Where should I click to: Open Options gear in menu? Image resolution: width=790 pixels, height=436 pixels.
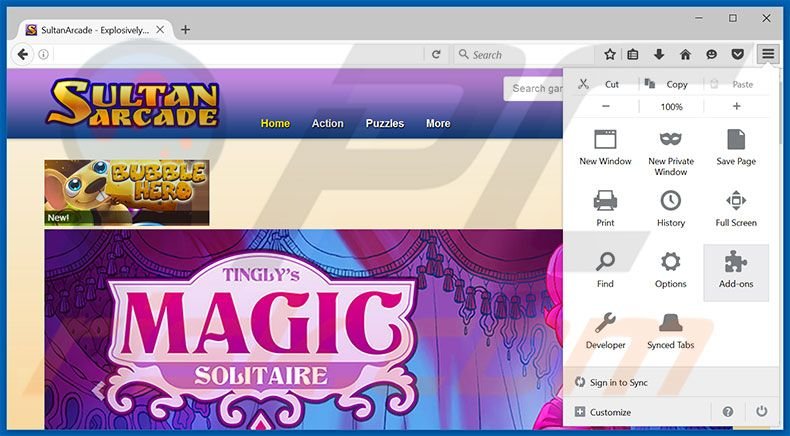tap(671, 270)
